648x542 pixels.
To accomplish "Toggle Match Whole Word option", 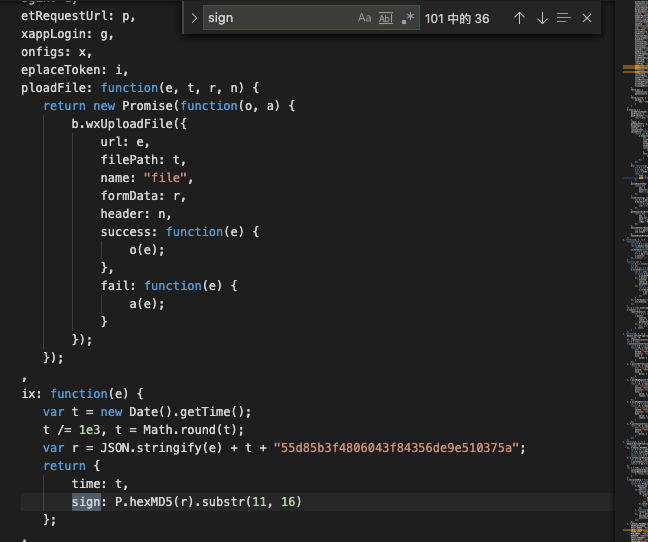I will (386, 18).
